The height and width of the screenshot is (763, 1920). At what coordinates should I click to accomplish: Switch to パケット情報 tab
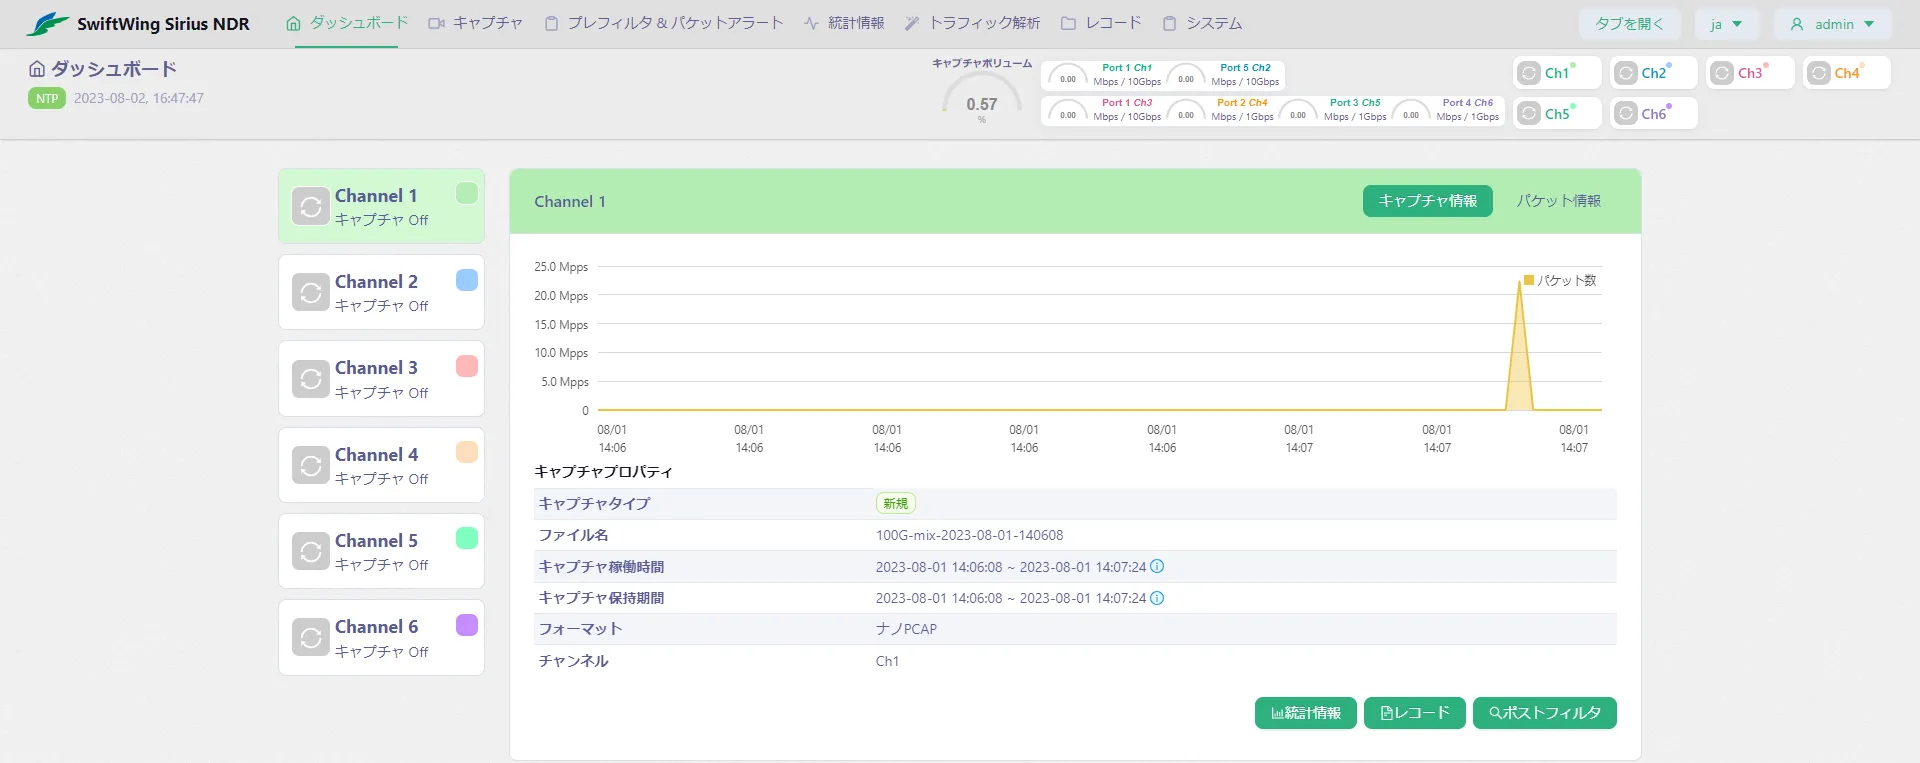[1558, 201]
